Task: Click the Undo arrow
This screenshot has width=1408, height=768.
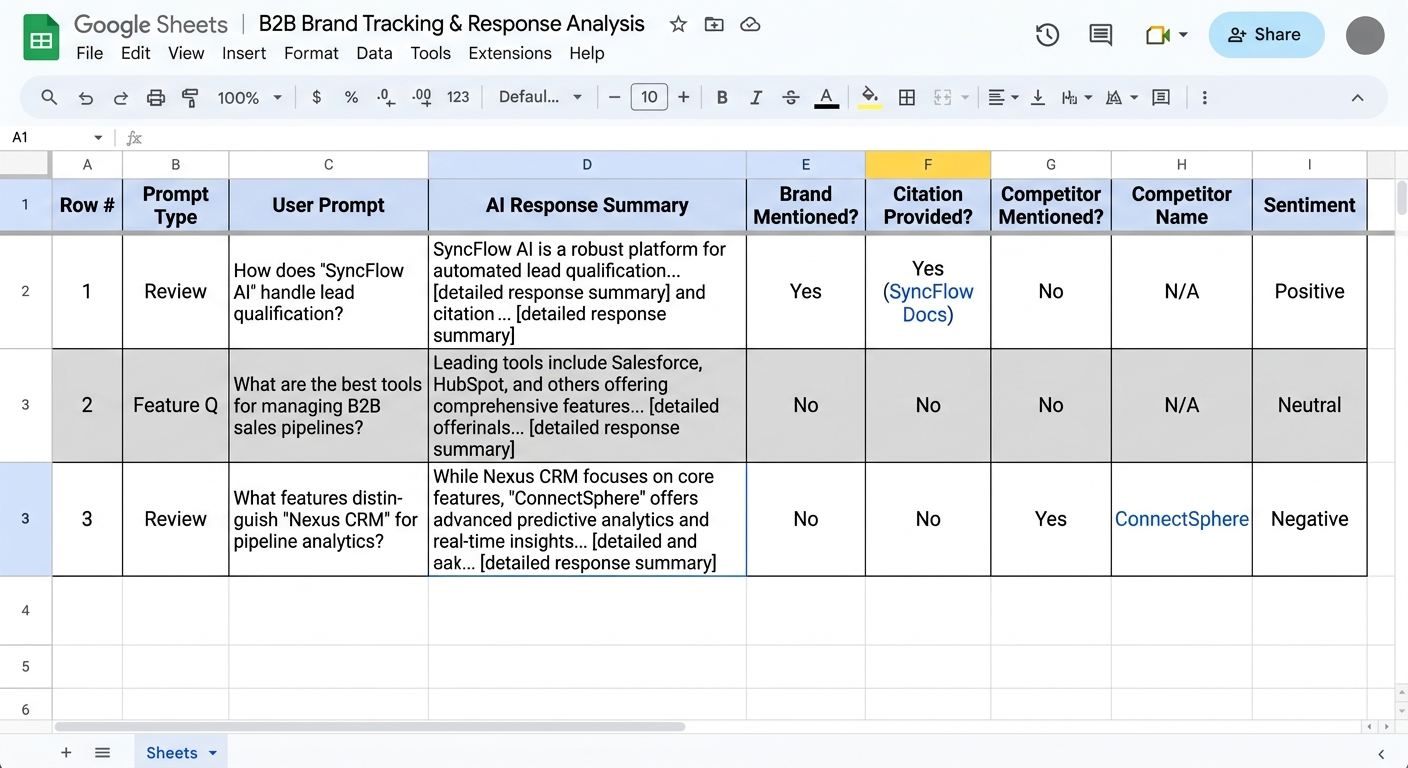Action: [x=86, y=97]
